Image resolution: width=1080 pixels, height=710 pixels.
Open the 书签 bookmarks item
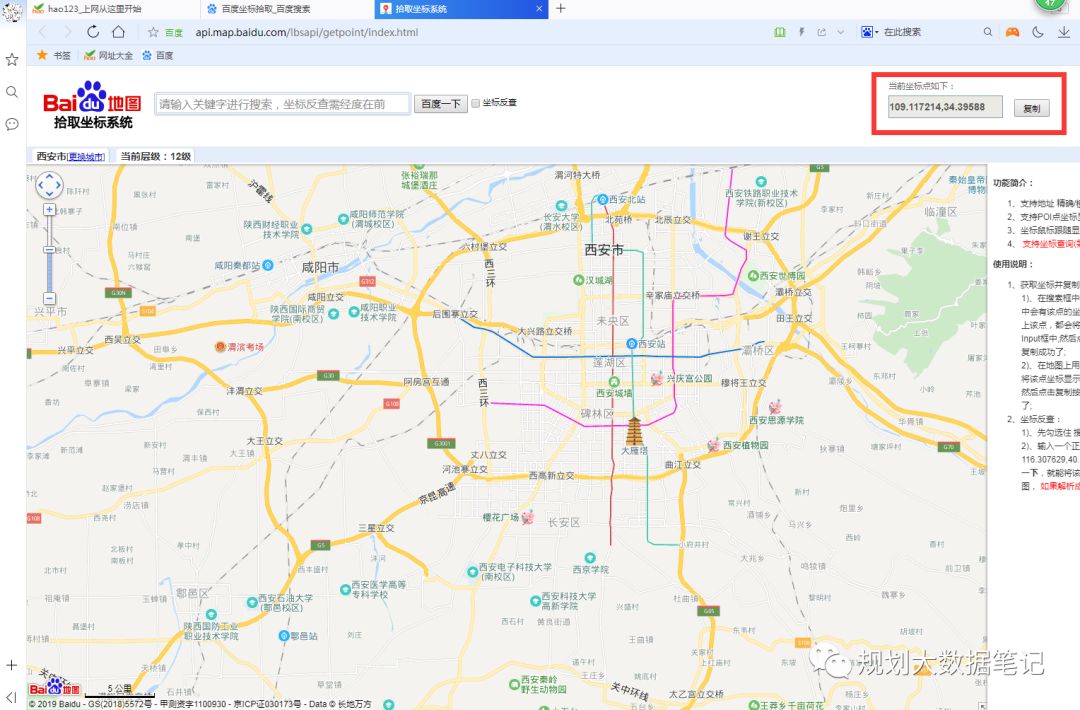pyautogui.click(x=54, y=55)
